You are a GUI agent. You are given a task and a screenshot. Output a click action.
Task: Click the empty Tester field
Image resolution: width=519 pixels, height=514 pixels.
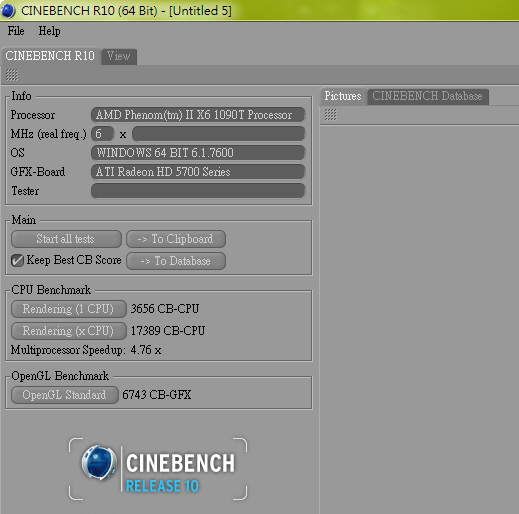[x=198, y=191]
